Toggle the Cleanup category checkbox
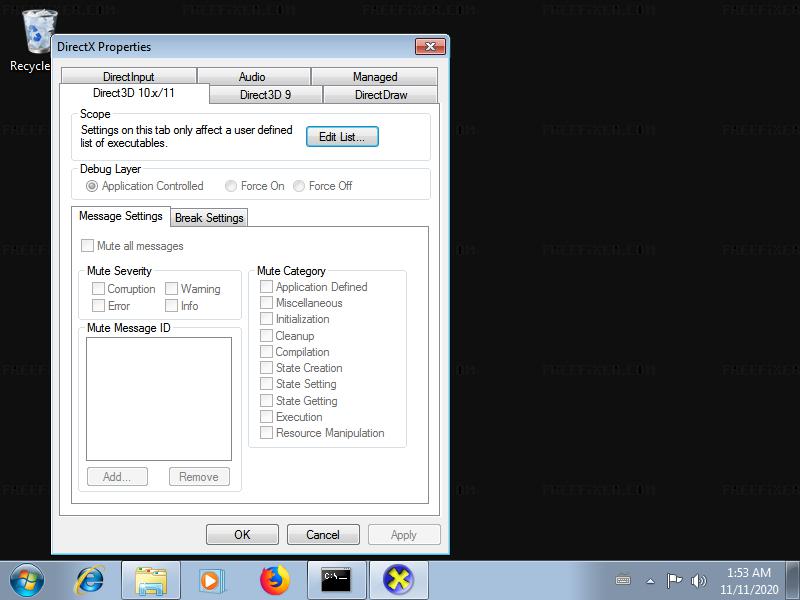Viewport: 800px width, 600px height. (287, 336)
